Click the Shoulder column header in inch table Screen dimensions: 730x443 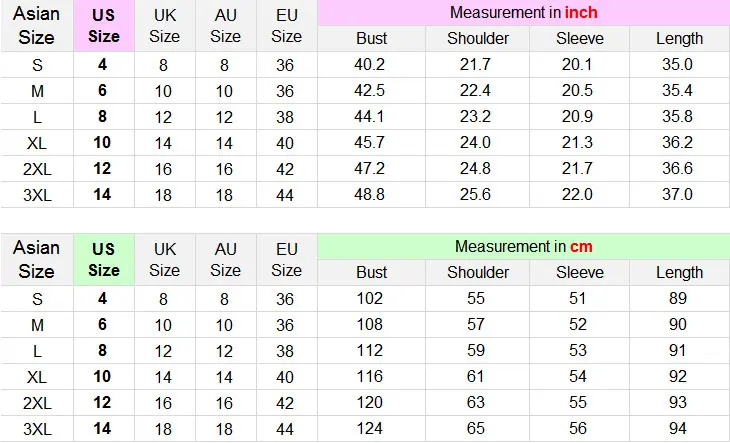coord(478,38)
